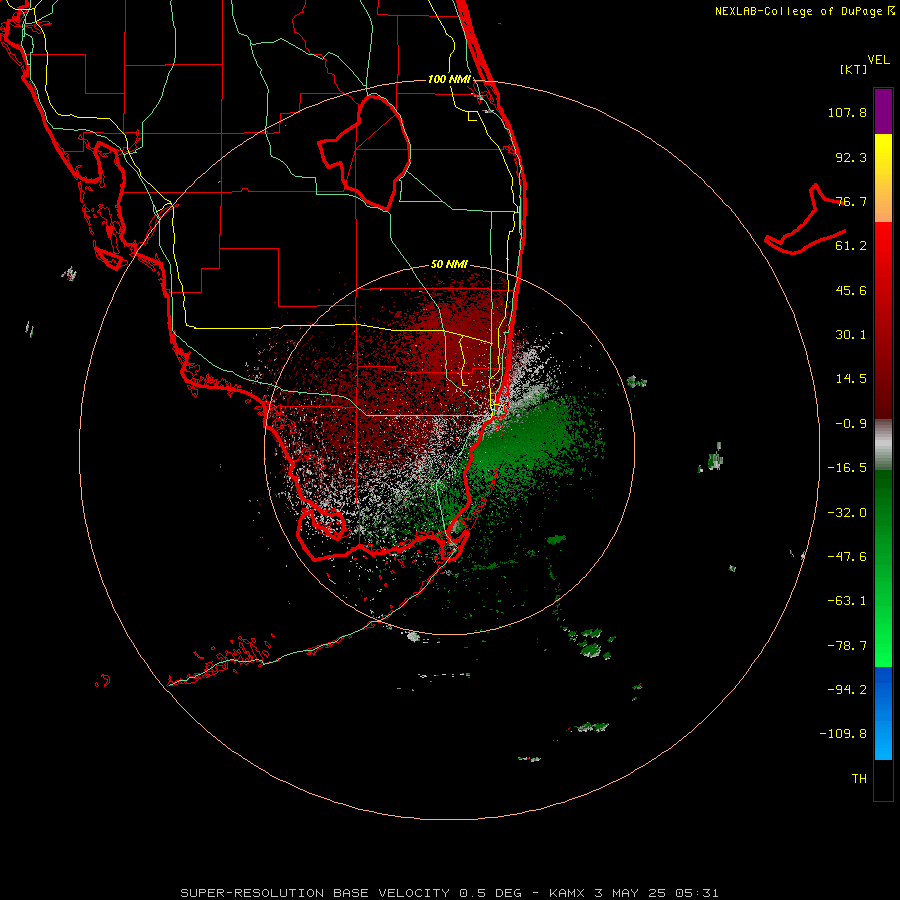The width and height of the screenshot is (900, 900).
Task: Click the 107.8 legend value
Action: (x=847, y=112)
